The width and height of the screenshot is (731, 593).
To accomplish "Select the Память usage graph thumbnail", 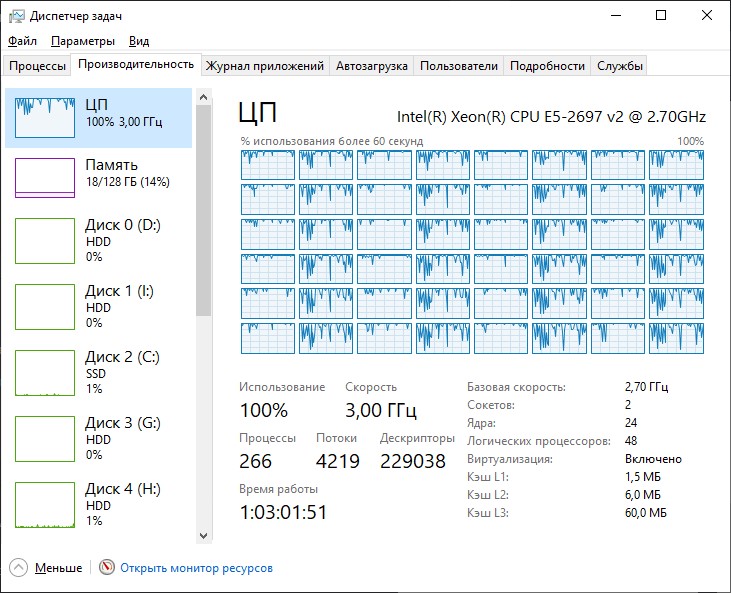I will pos(45,177).
